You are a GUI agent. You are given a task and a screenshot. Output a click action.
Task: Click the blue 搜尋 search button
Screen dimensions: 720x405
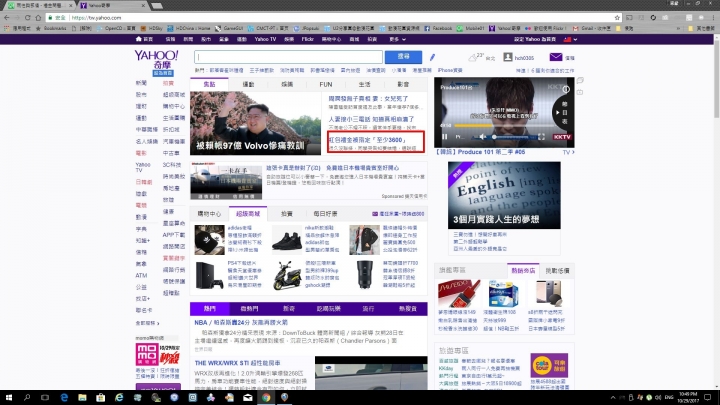pos(403,56)
